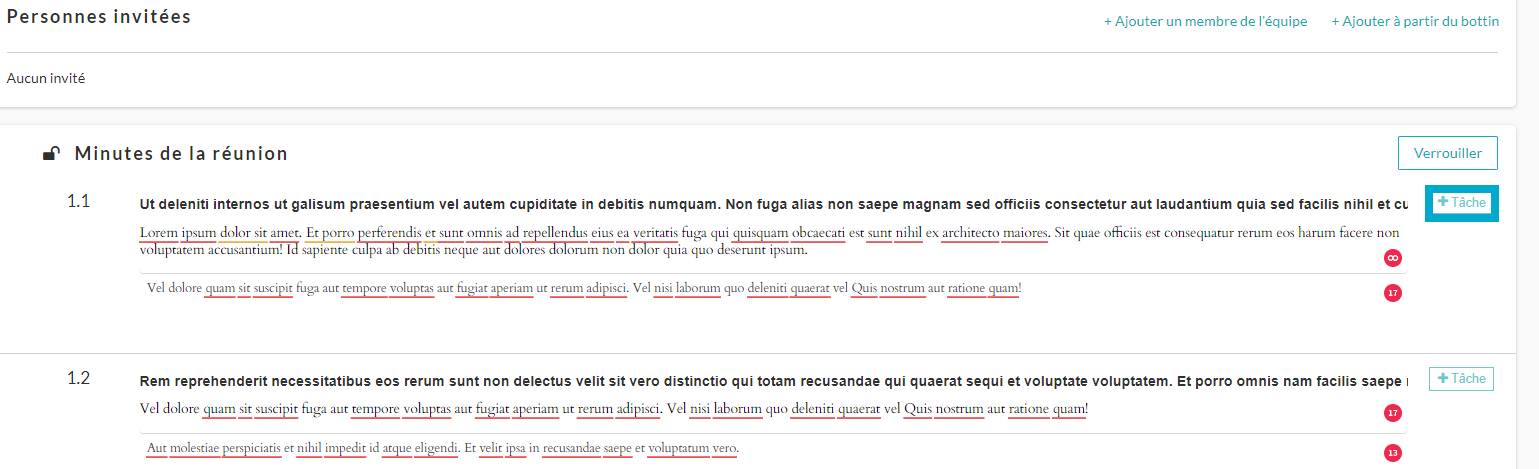Add a task to item 1.2 with Tâche button

click(1461, 379)
